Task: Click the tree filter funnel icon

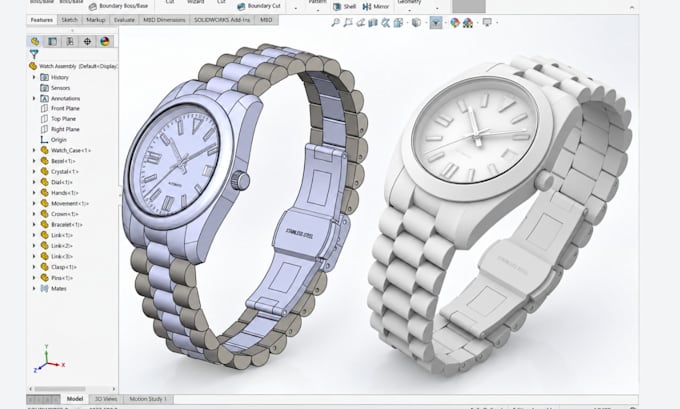Action: [x=34, y=54]
